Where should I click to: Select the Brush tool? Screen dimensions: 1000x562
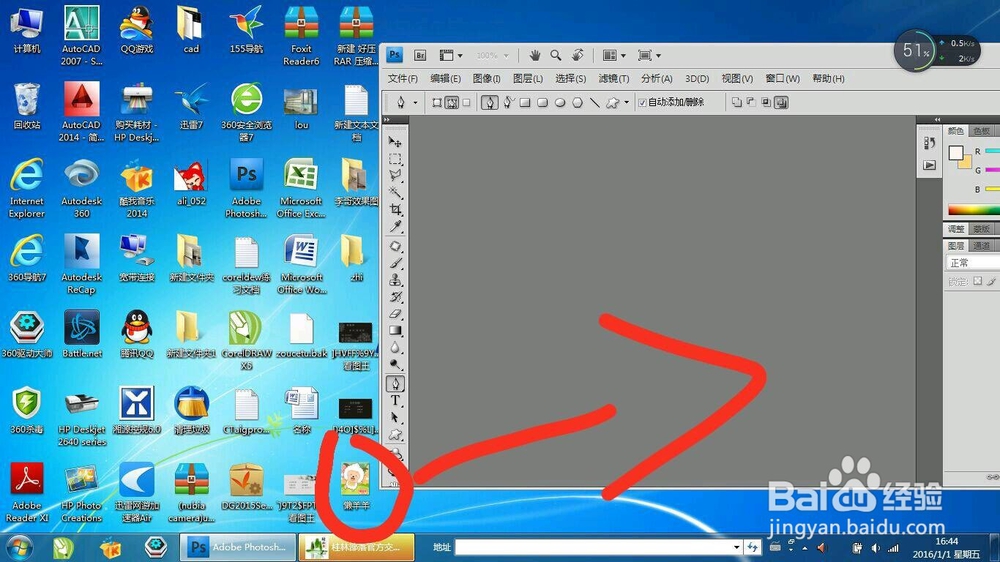(395, 263)
